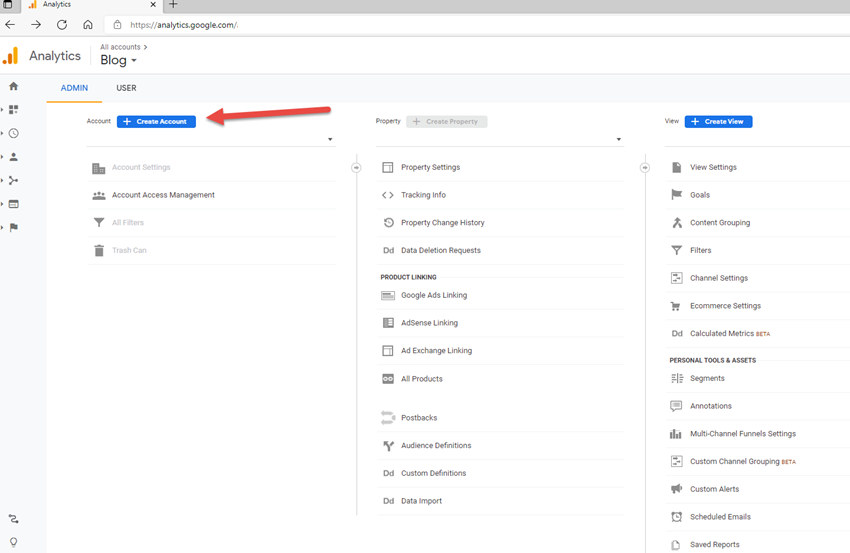Click the Filters funnel icon in View column
This screenshot has width=850, height=553.
[677, 250]
